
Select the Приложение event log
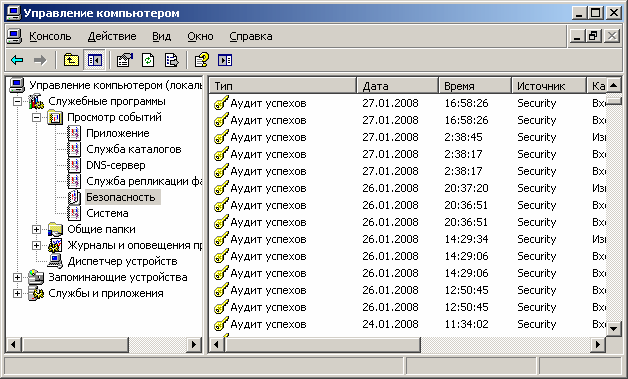click(x=118, y=133)
